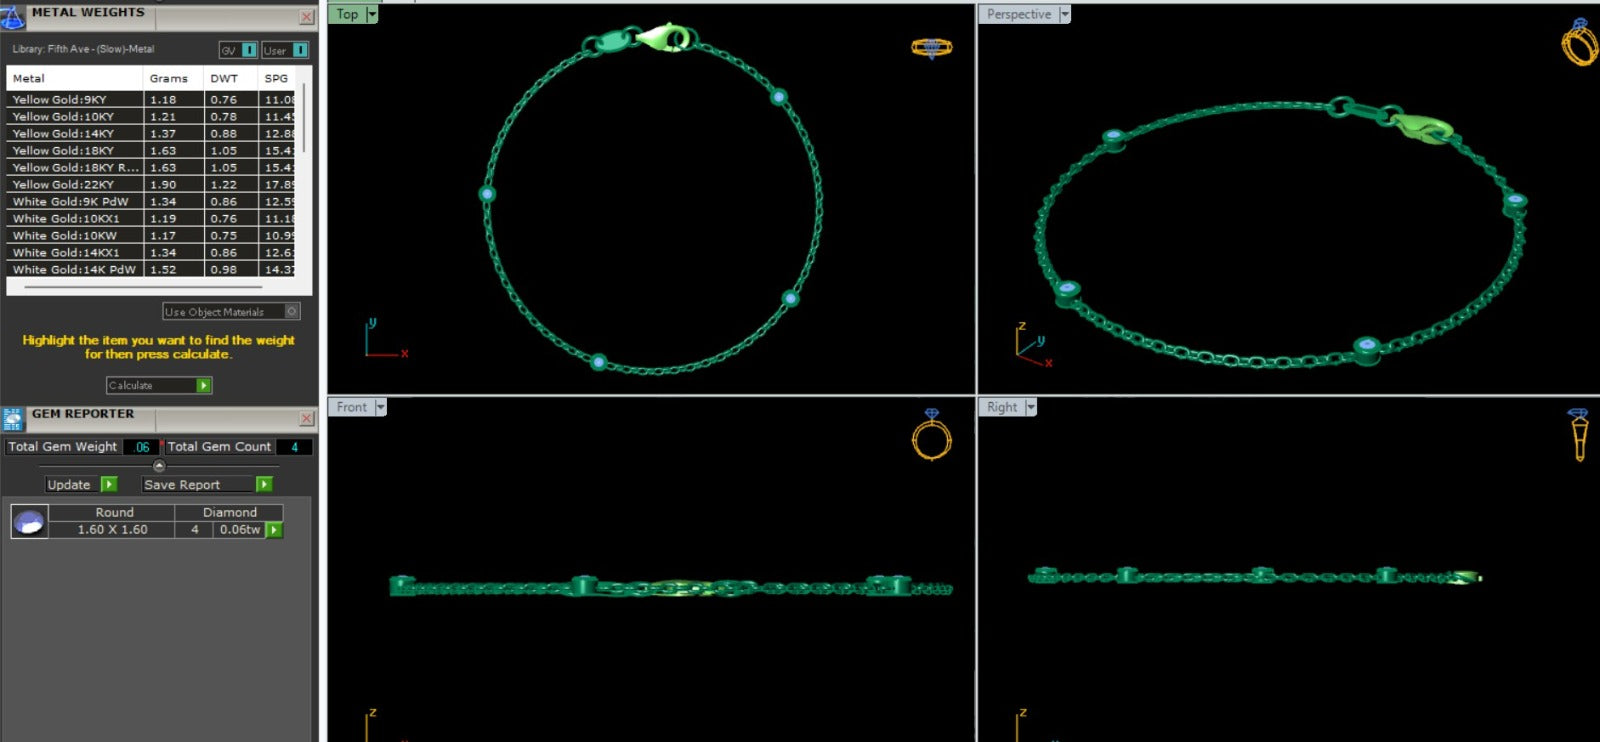1600x742 pixels.
Task: Click the Metal Weights scale icon
Action: pos(13,17)
